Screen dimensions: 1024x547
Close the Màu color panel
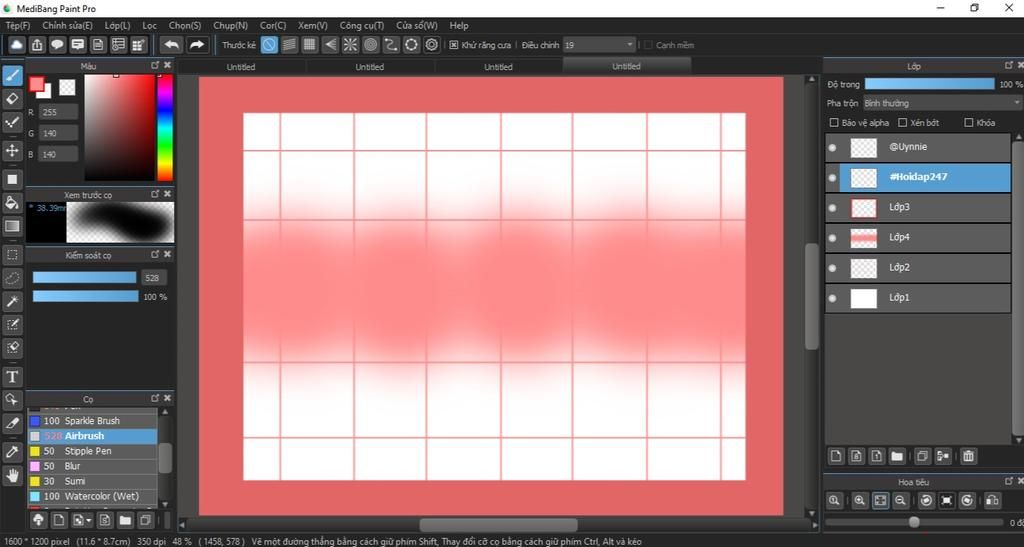(167, 65)
